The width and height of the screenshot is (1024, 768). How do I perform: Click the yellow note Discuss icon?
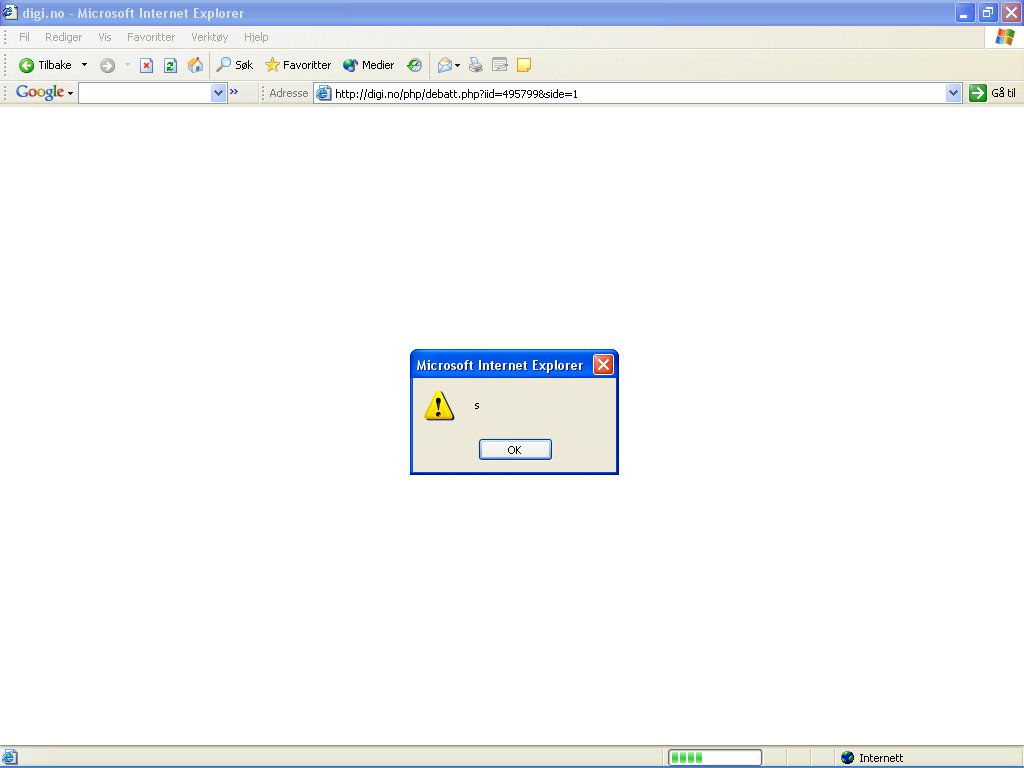523,65
